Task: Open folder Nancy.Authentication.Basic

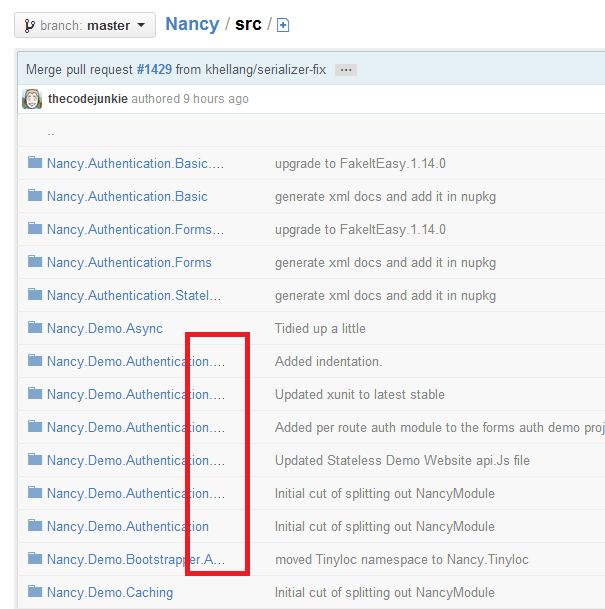Action: point(127,197)
